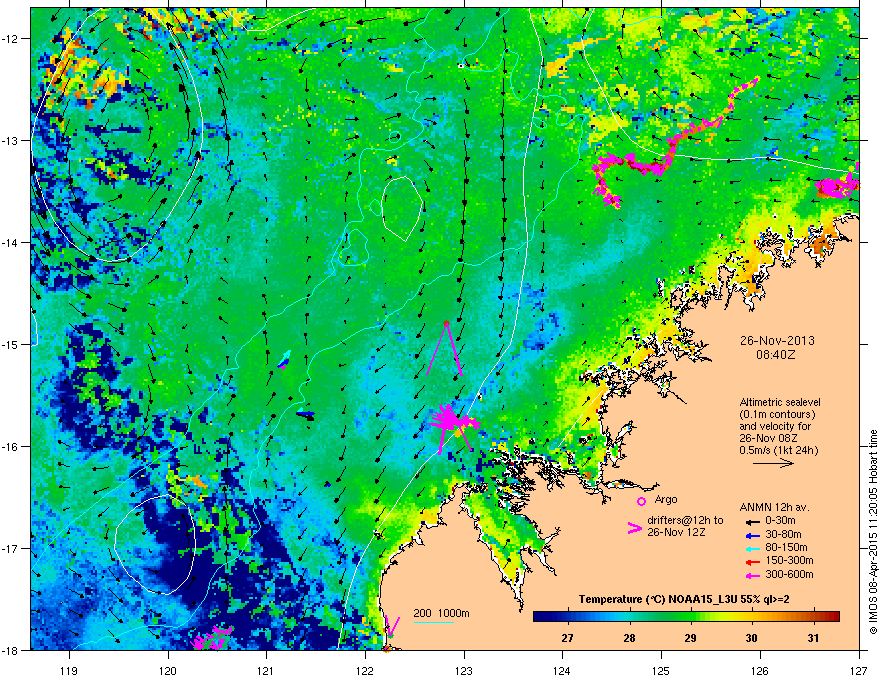Select the '80-150m' legend label
This screenshot has height=680, width=880.
(x=786, y=548)
